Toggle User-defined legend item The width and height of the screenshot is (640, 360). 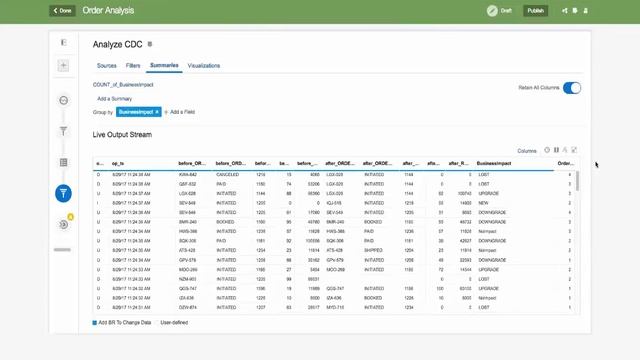(171, 322)
